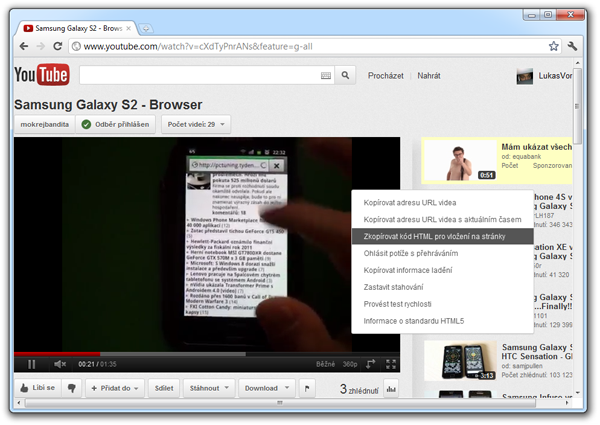Viewport: 600px width, 425px height.
Task: Click the Sdílet share button
Action: [164, 388]
